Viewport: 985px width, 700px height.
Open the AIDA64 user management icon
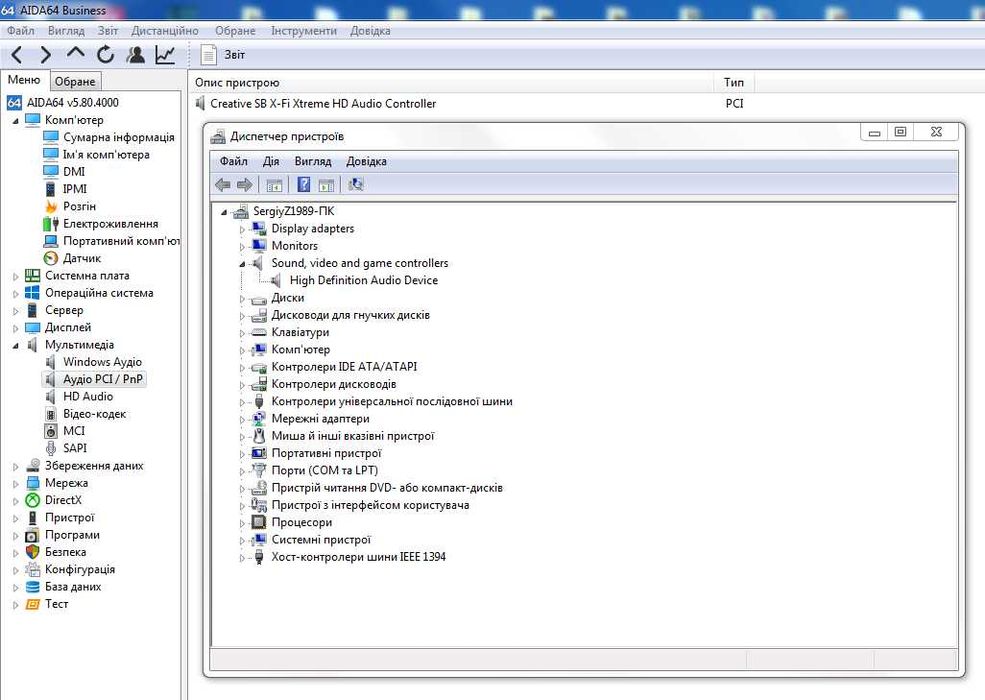tap(135, 55)
